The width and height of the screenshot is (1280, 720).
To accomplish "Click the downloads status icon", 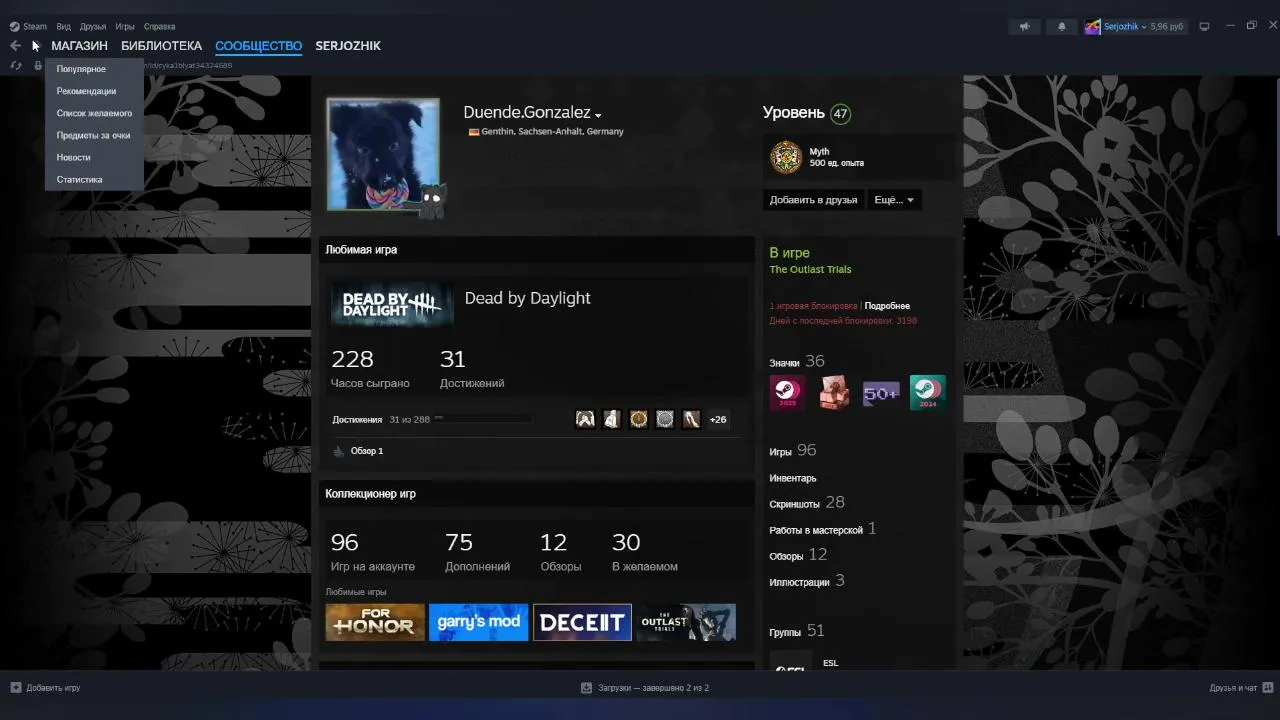I will pyautogui.click(x=587, y=688).
